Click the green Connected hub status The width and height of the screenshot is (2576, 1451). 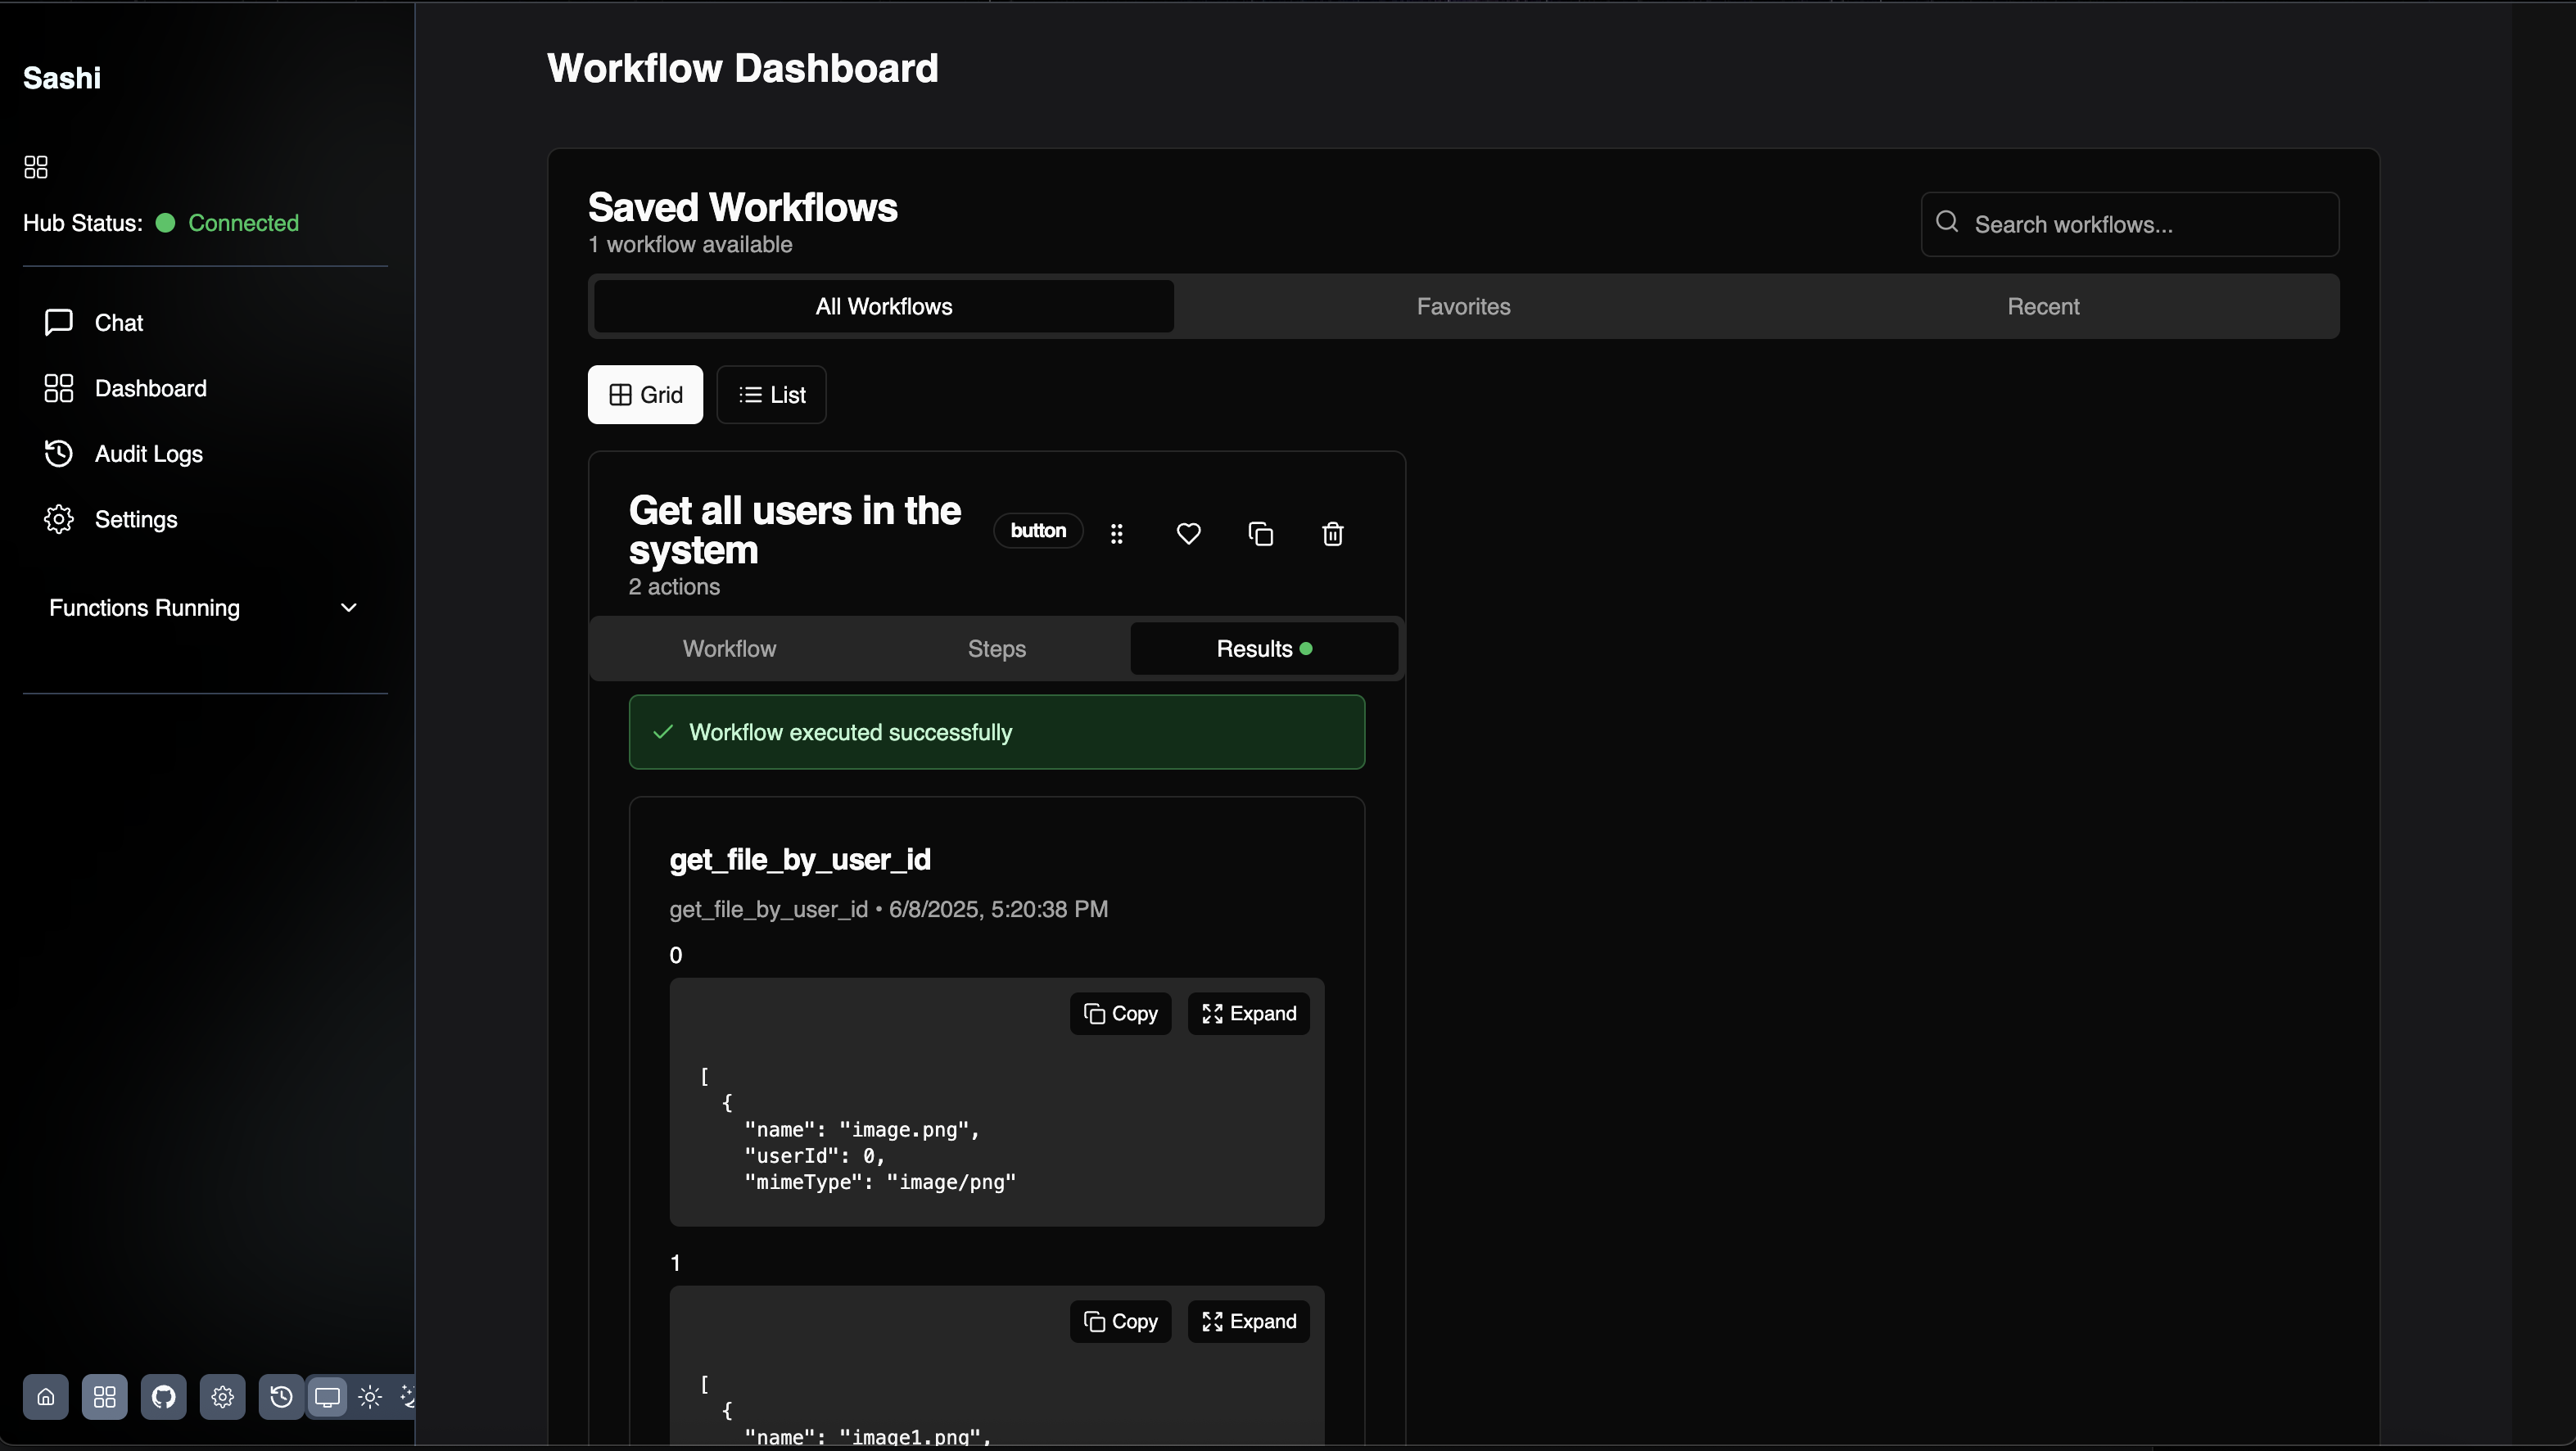[243, 223]
